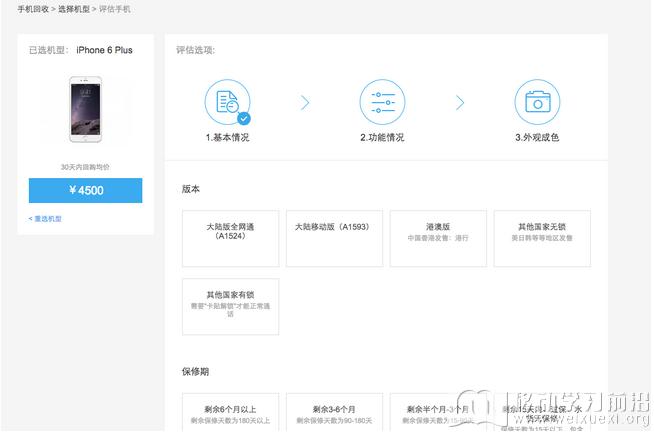Image resolution: width=654 pixels, height=432 pixels.
Task: Open step 3.外观成色 label
Action: coord(537,138)
